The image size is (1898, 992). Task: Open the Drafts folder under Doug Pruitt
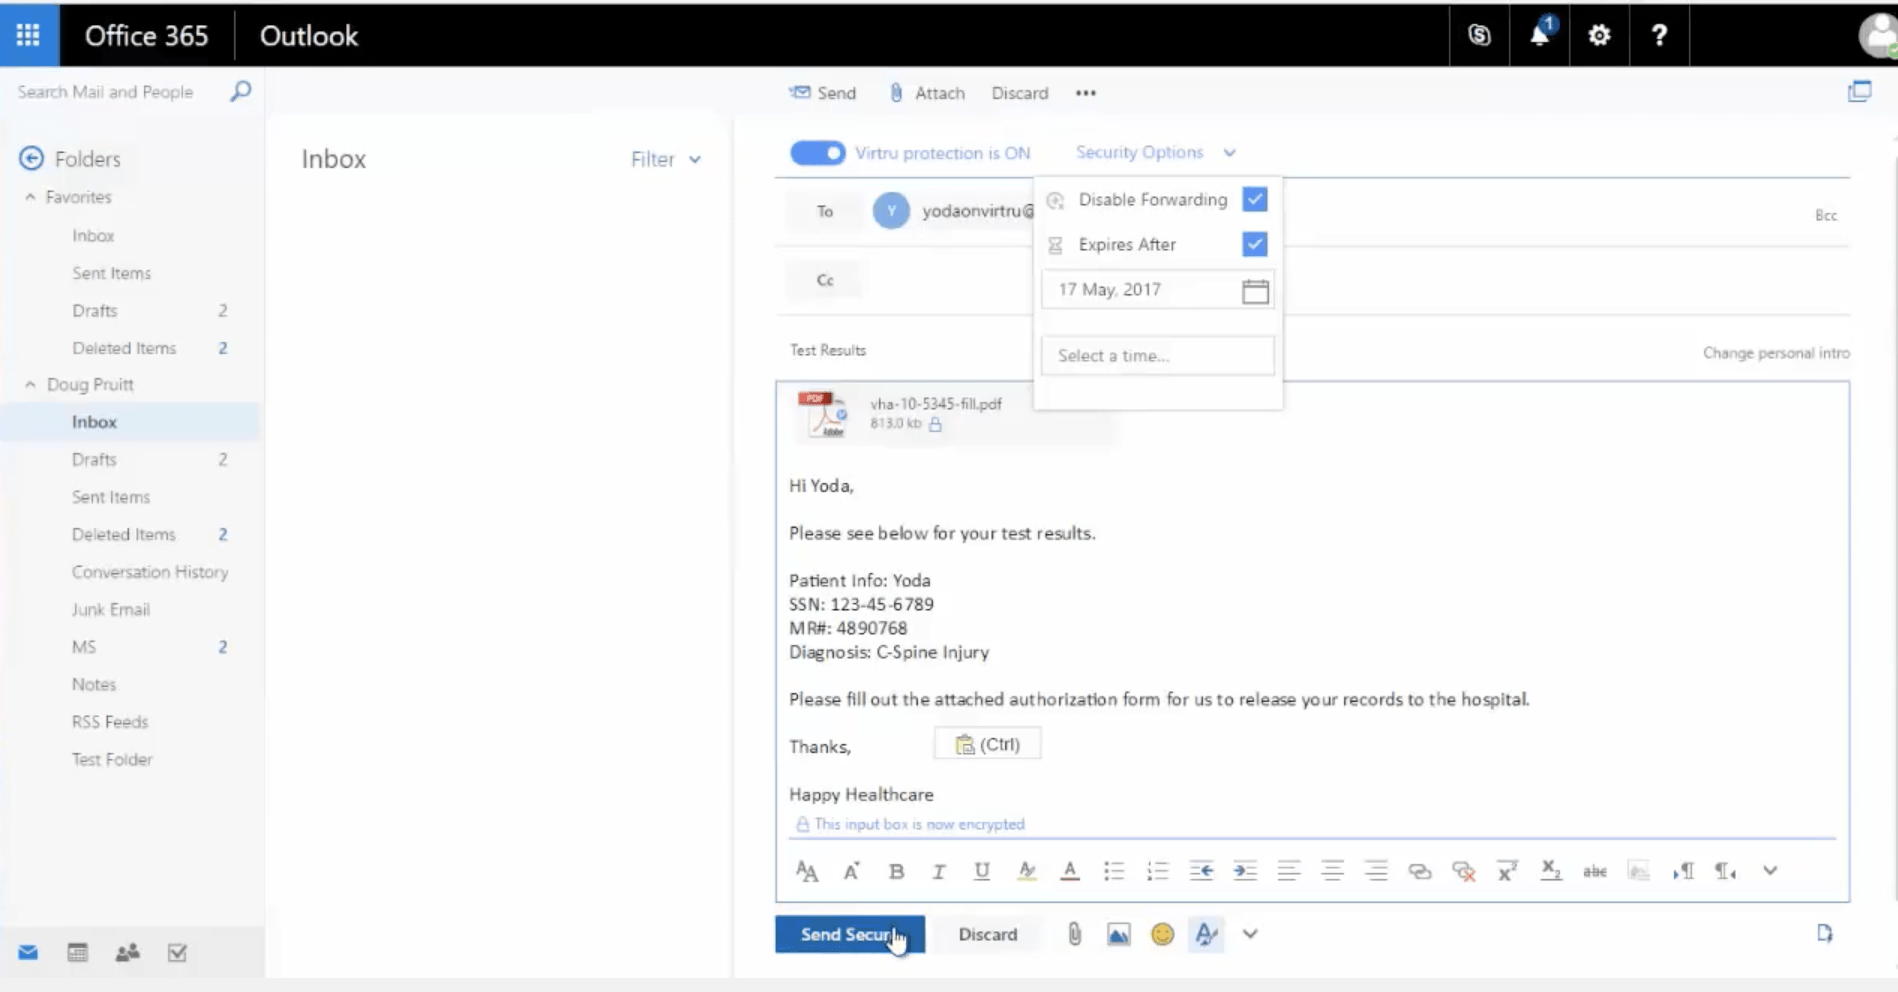[x=94, y=459]
